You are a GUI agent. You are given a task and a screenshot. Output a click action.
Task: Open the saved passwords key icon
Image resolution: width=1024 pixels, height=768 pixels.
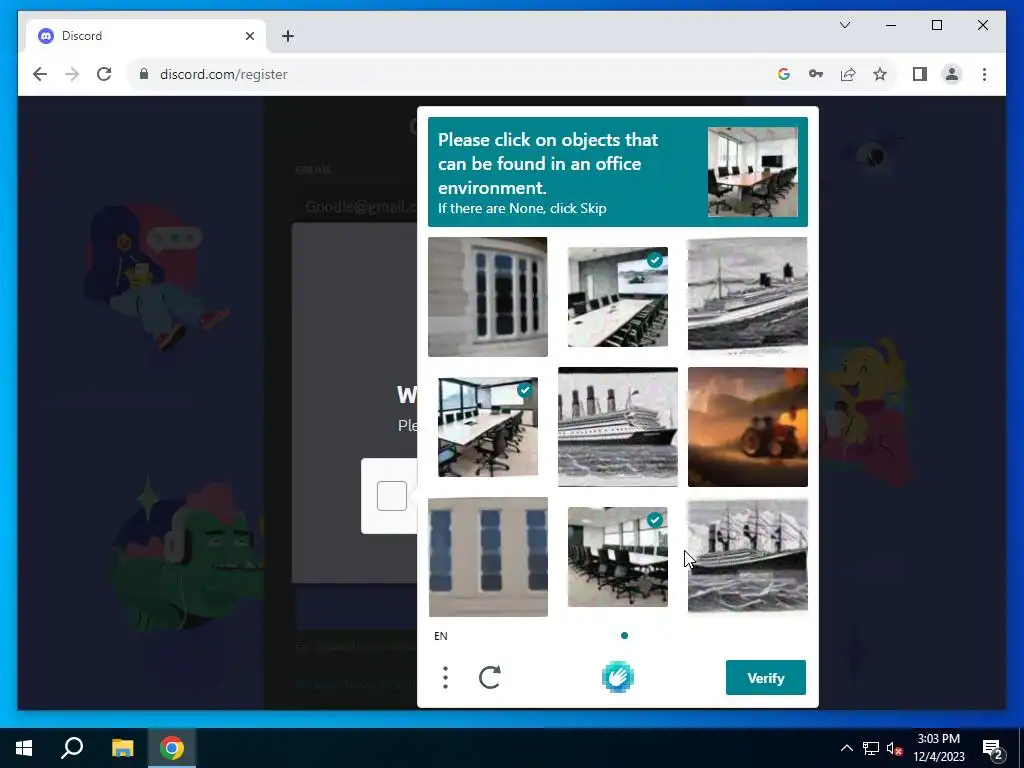point(816,74)
